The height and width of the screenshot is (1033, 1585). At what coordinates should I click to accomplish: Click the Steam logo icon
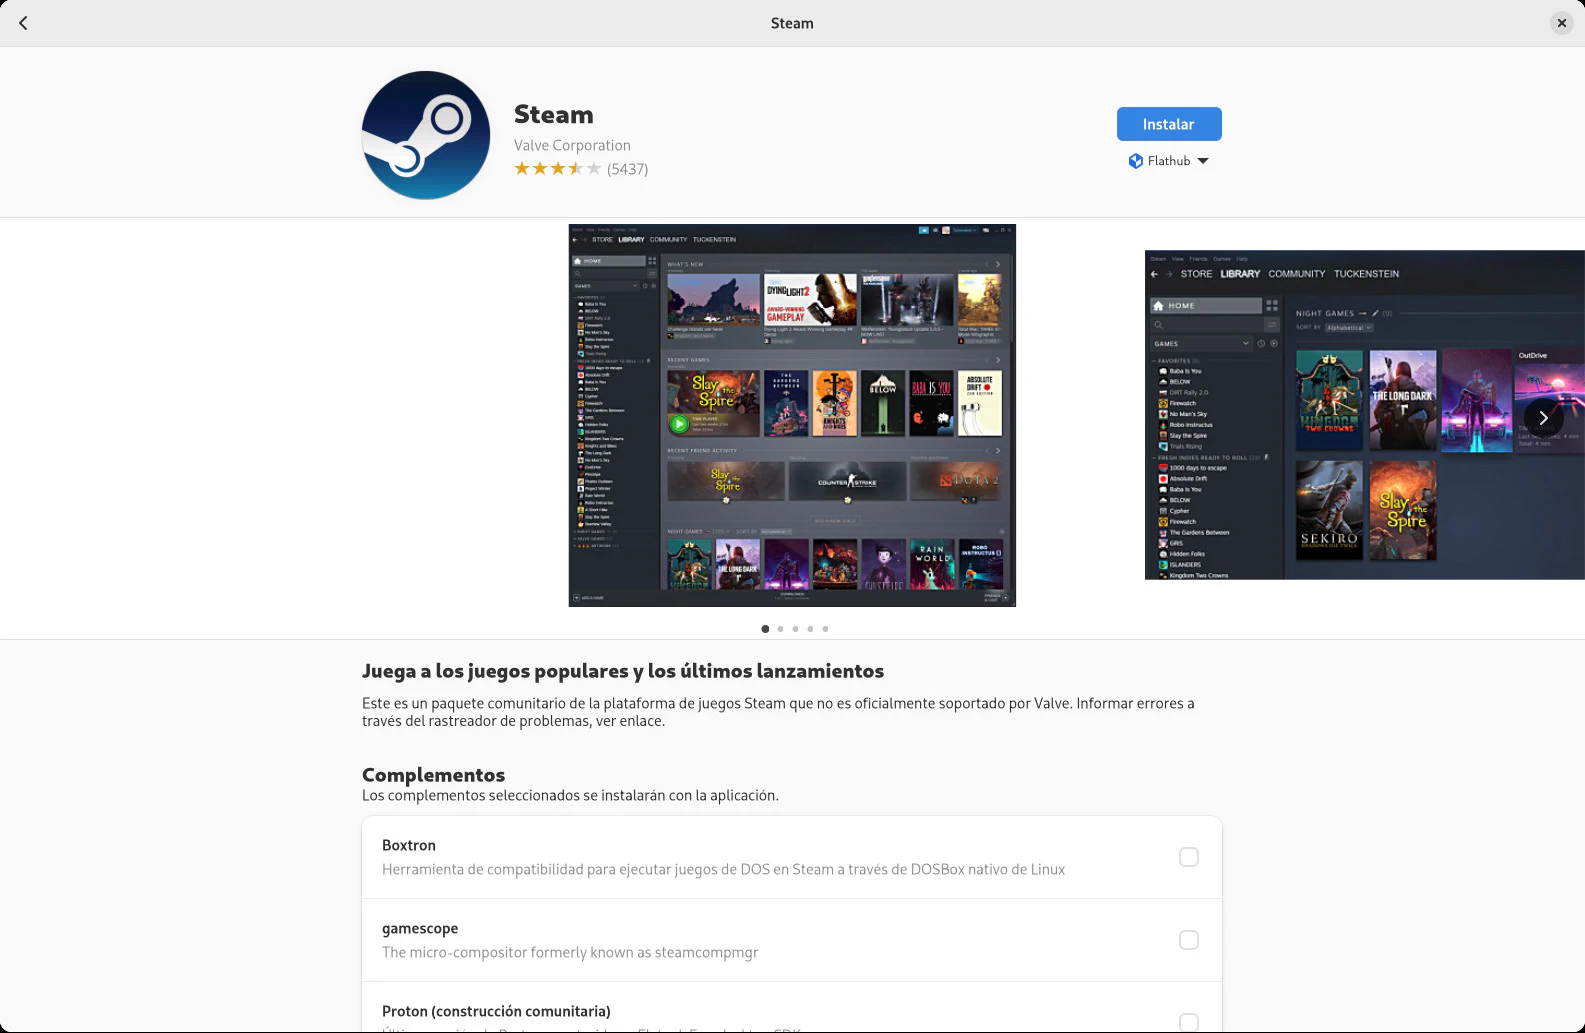426,135
